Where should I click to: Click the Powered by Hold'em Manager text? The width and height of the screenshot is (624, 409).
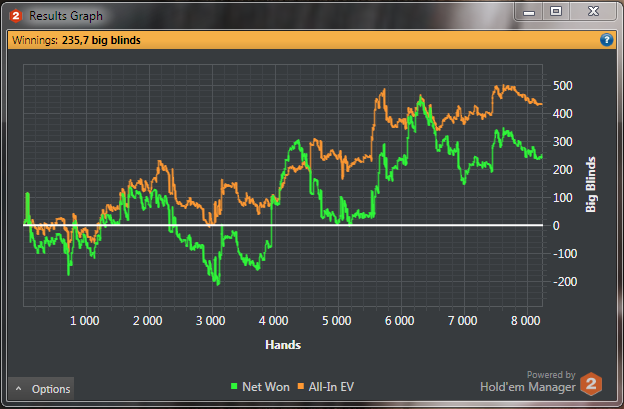pos(528,382)
